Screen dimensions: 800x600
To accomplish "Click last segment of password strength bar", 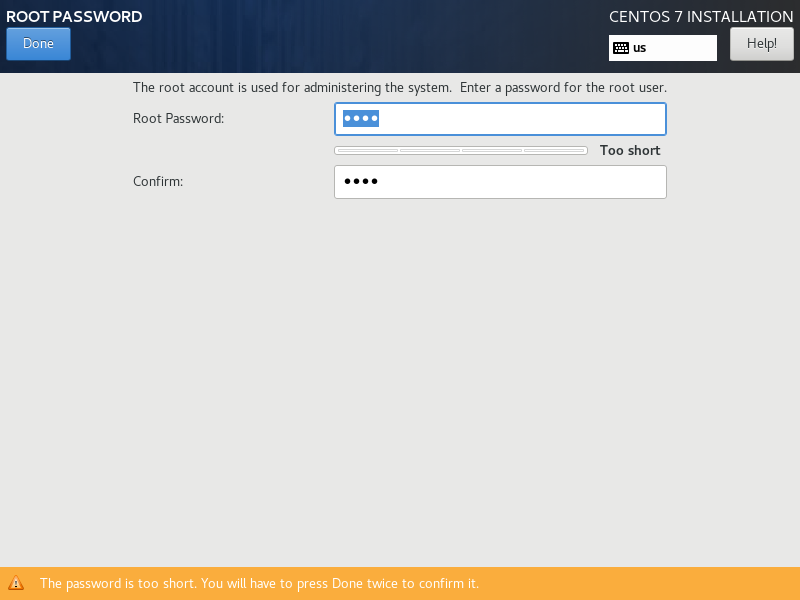I will [554, 151].
